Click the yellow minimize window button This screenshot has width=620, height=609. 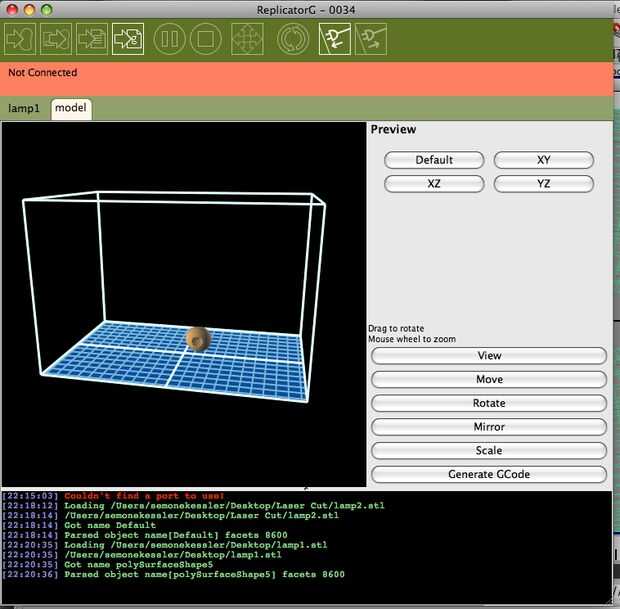pos(30,9)
